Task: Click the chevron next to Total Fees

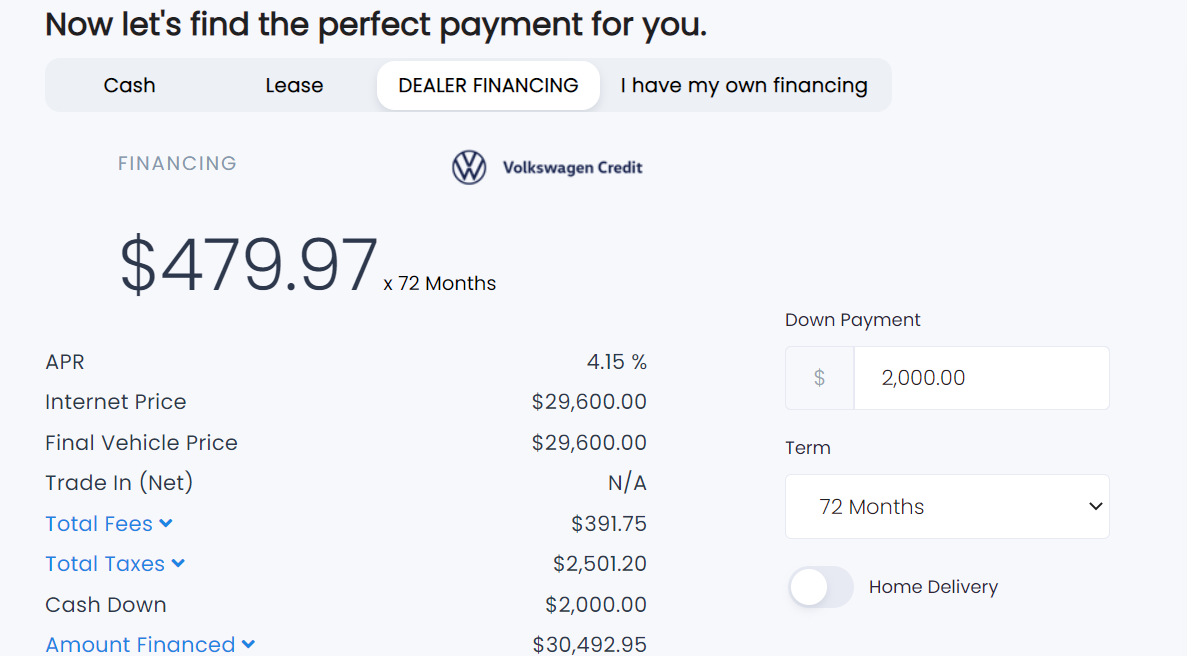Action: 166,523
